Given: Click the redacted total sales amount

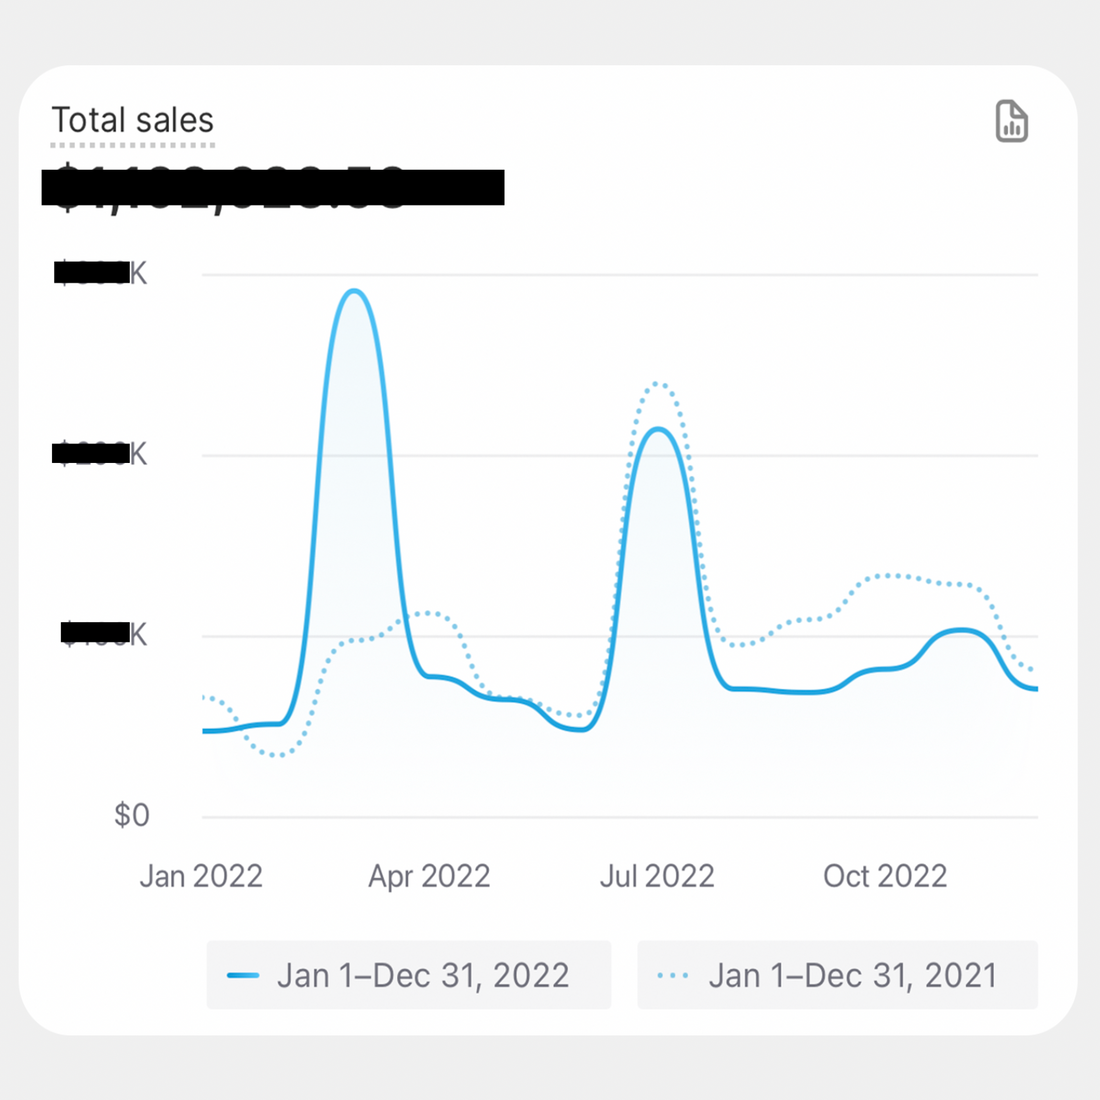Looking at the screenshot, I should click(273, 187).
